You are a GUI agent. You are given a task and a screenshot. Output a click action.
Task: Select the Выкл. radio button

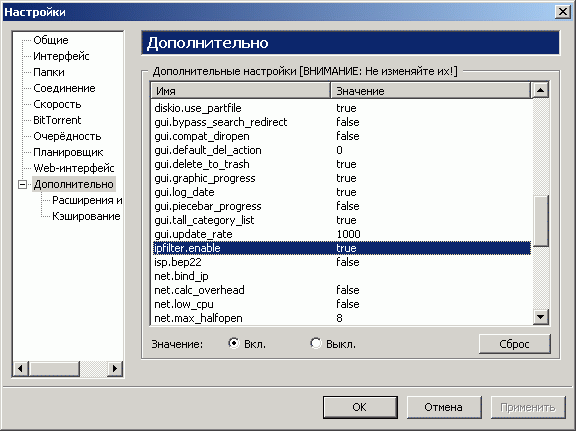pos(316,344)
